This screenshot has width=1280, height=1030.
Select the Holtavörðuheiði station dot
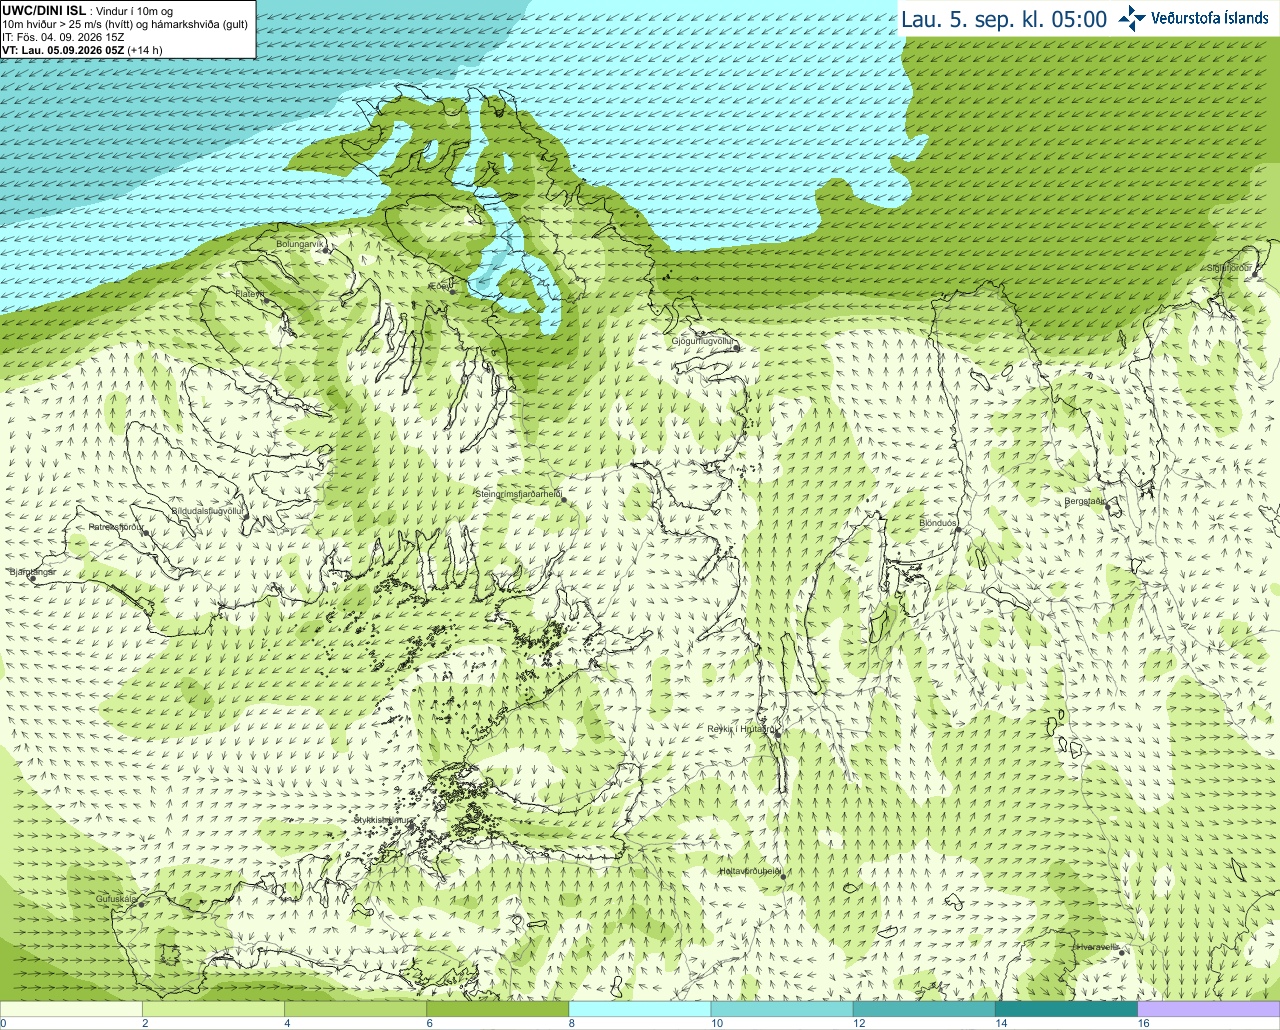782,877
